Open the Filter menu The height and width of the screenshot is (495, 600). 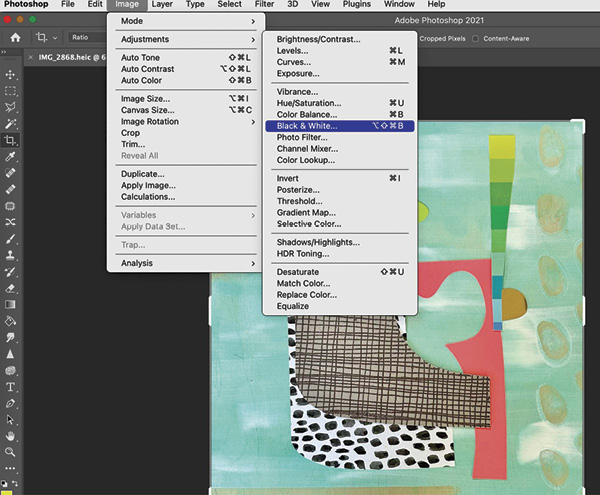[x=264, y=5]
